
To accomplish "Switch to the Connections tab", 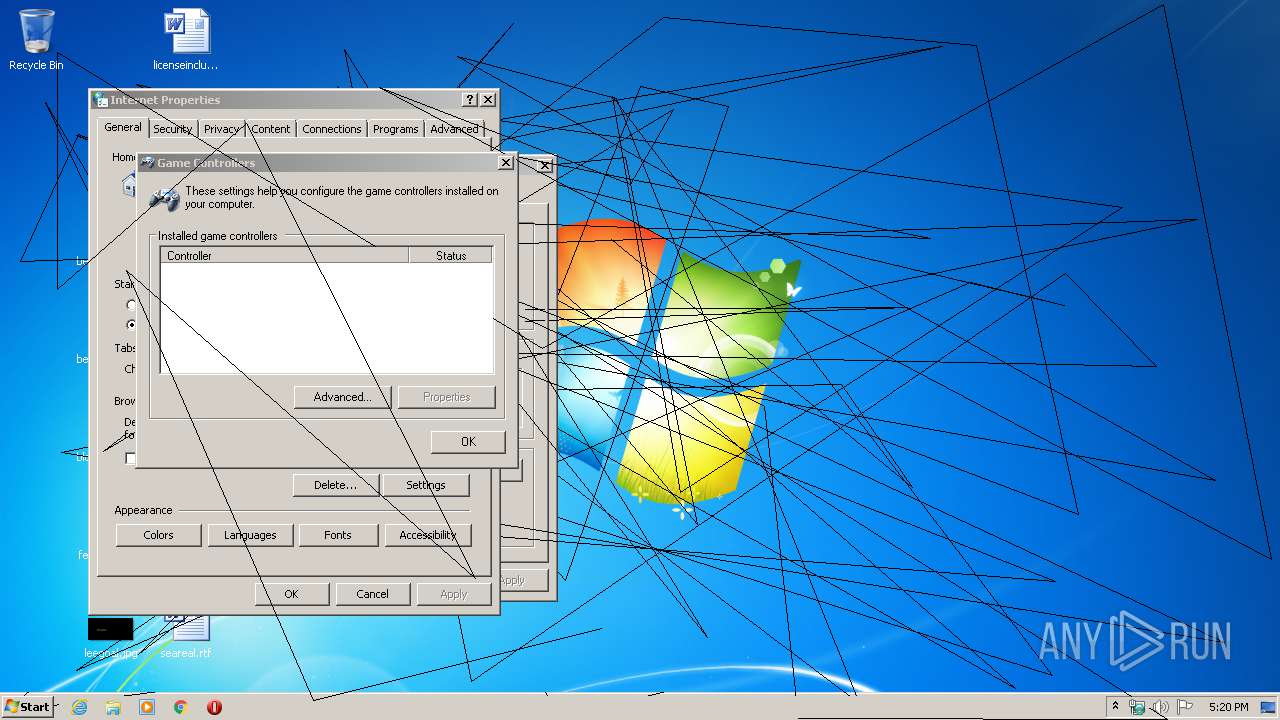I will click(x=331, y=129).
